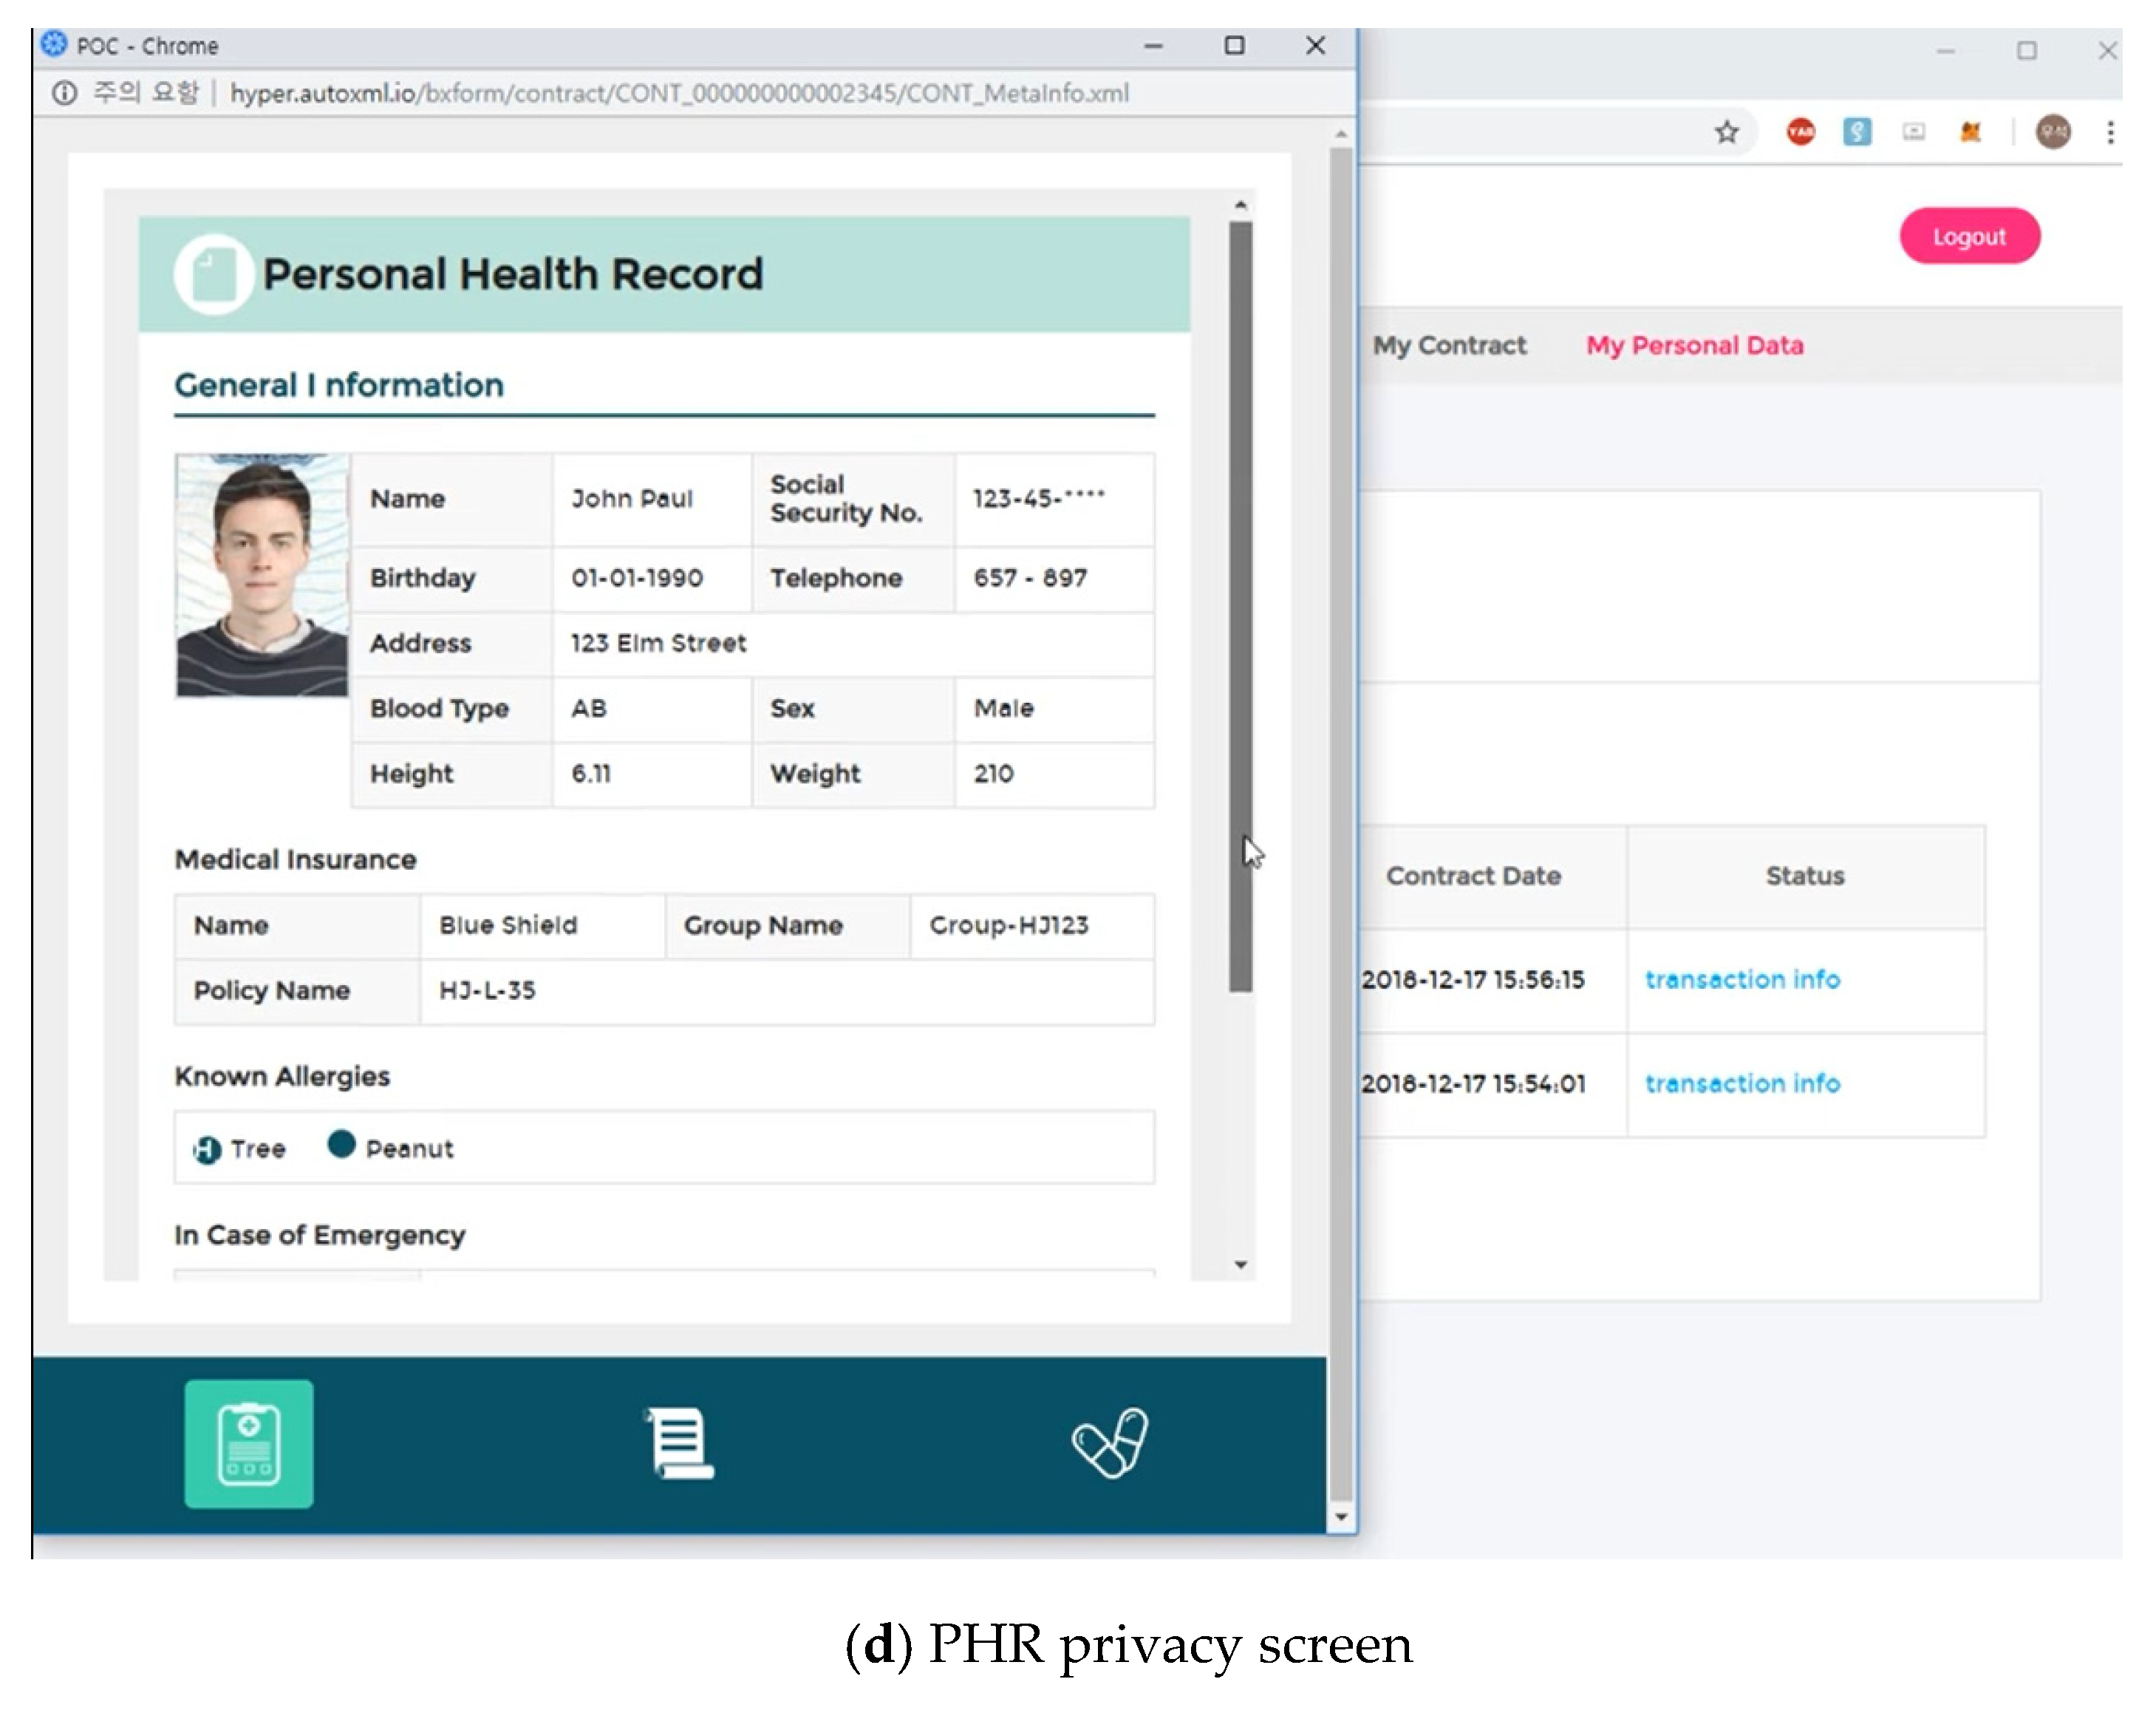Switch to the My Personal Data tab

point(1694,345)
